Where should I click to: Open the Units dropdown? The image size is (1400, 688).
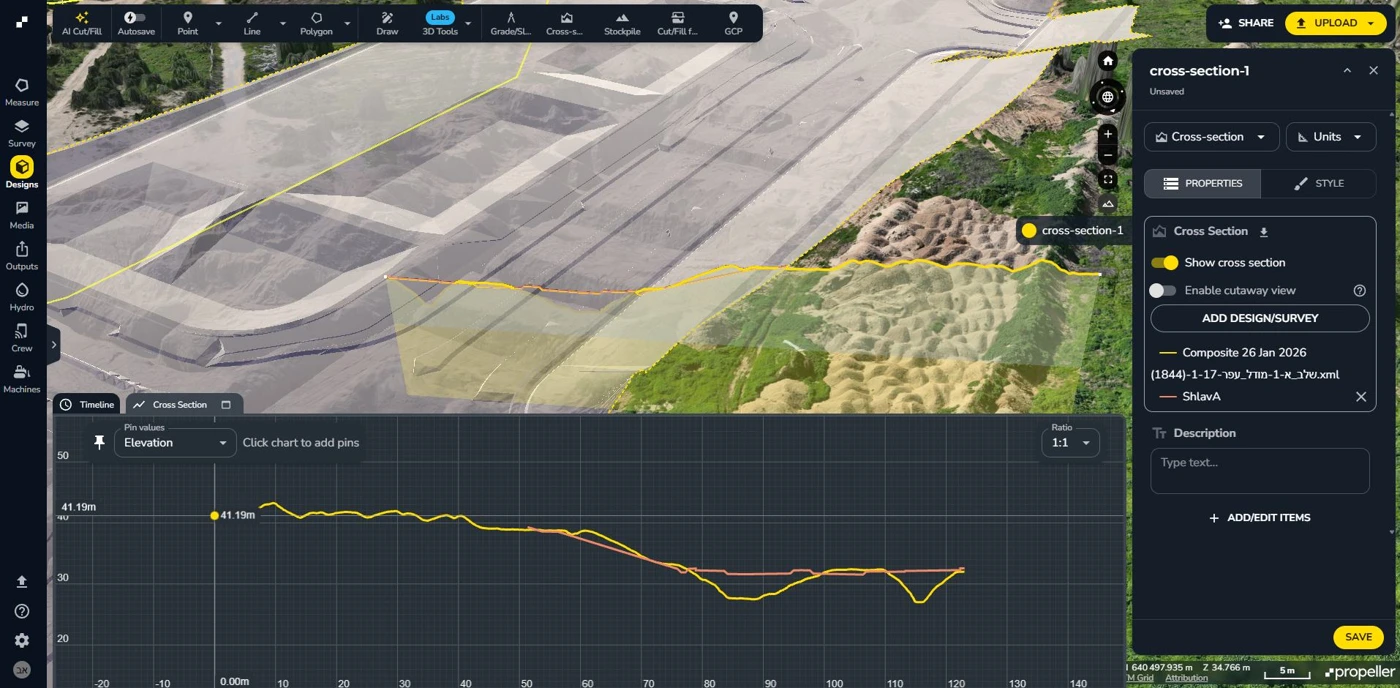pyautogui.click(x=1331, y=137)
